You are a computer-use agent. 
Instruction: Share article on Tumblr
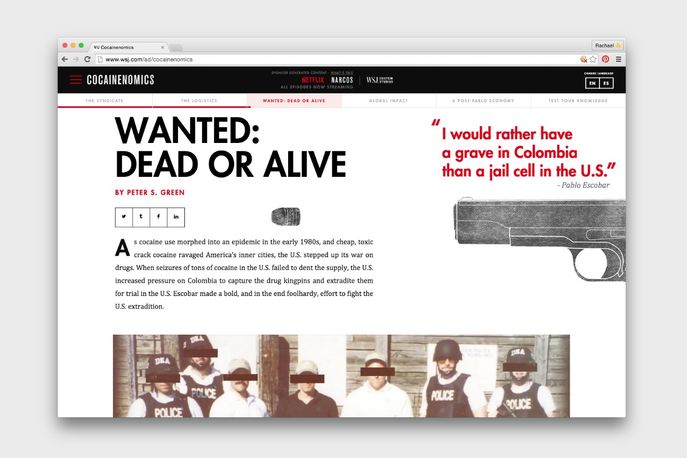pyautogui.click(x=141, y=216)
